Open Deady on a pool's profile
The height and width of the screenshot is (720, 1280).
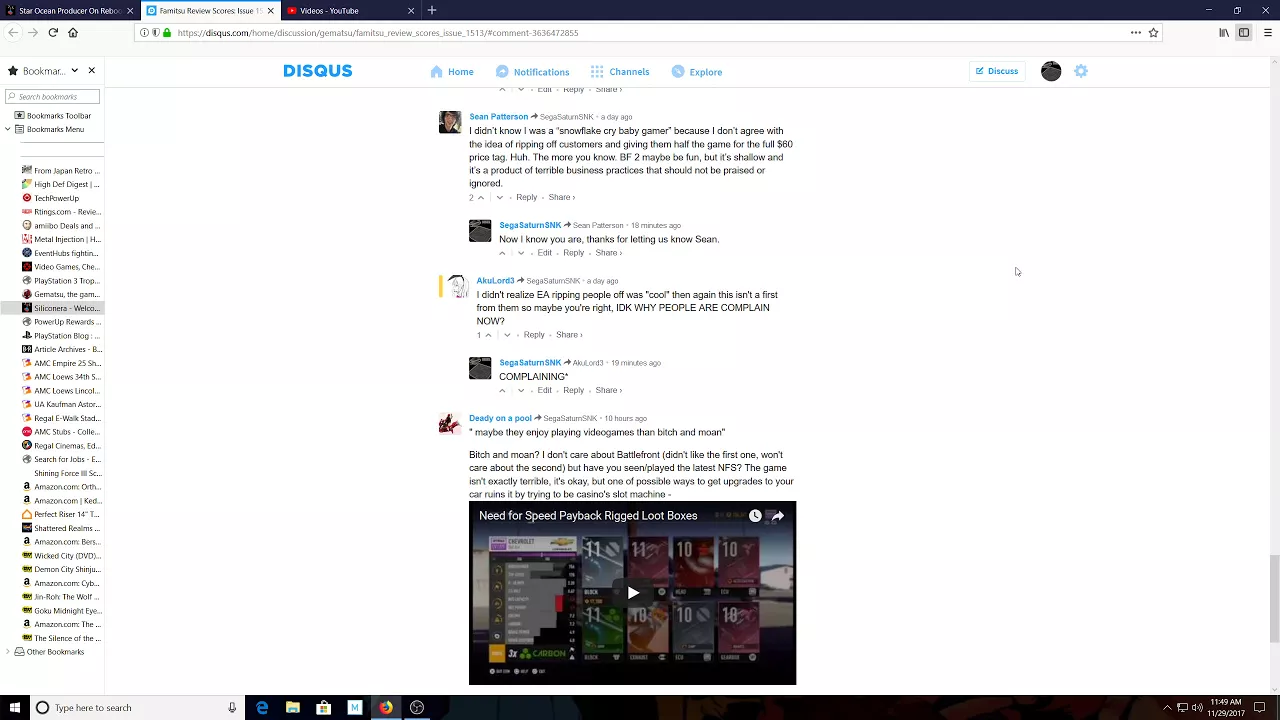pos(500,419)
